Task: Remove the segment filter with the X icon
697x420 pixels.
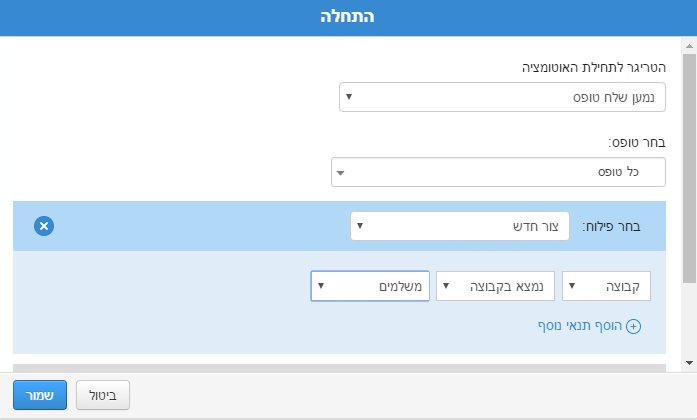Action: pyautogui.click(x=43, y=226)
